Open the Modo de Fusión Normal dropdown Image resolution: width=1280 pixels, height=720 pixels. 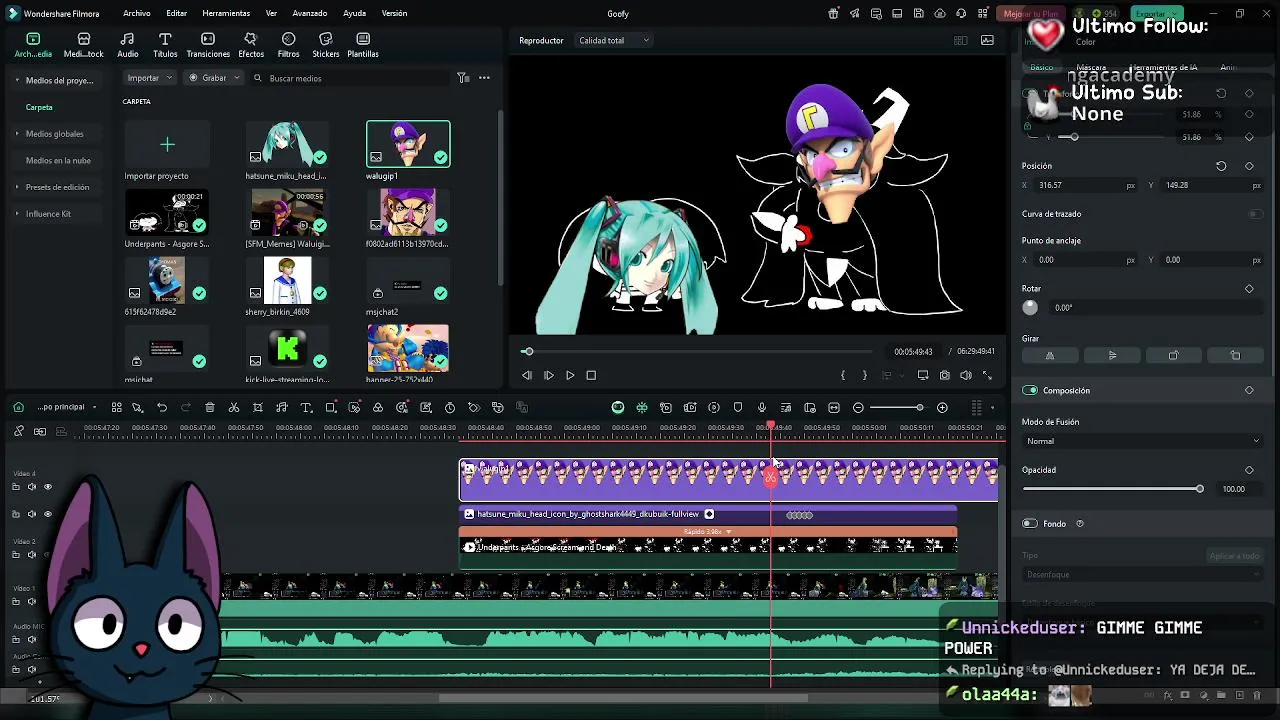point(1142,441)
